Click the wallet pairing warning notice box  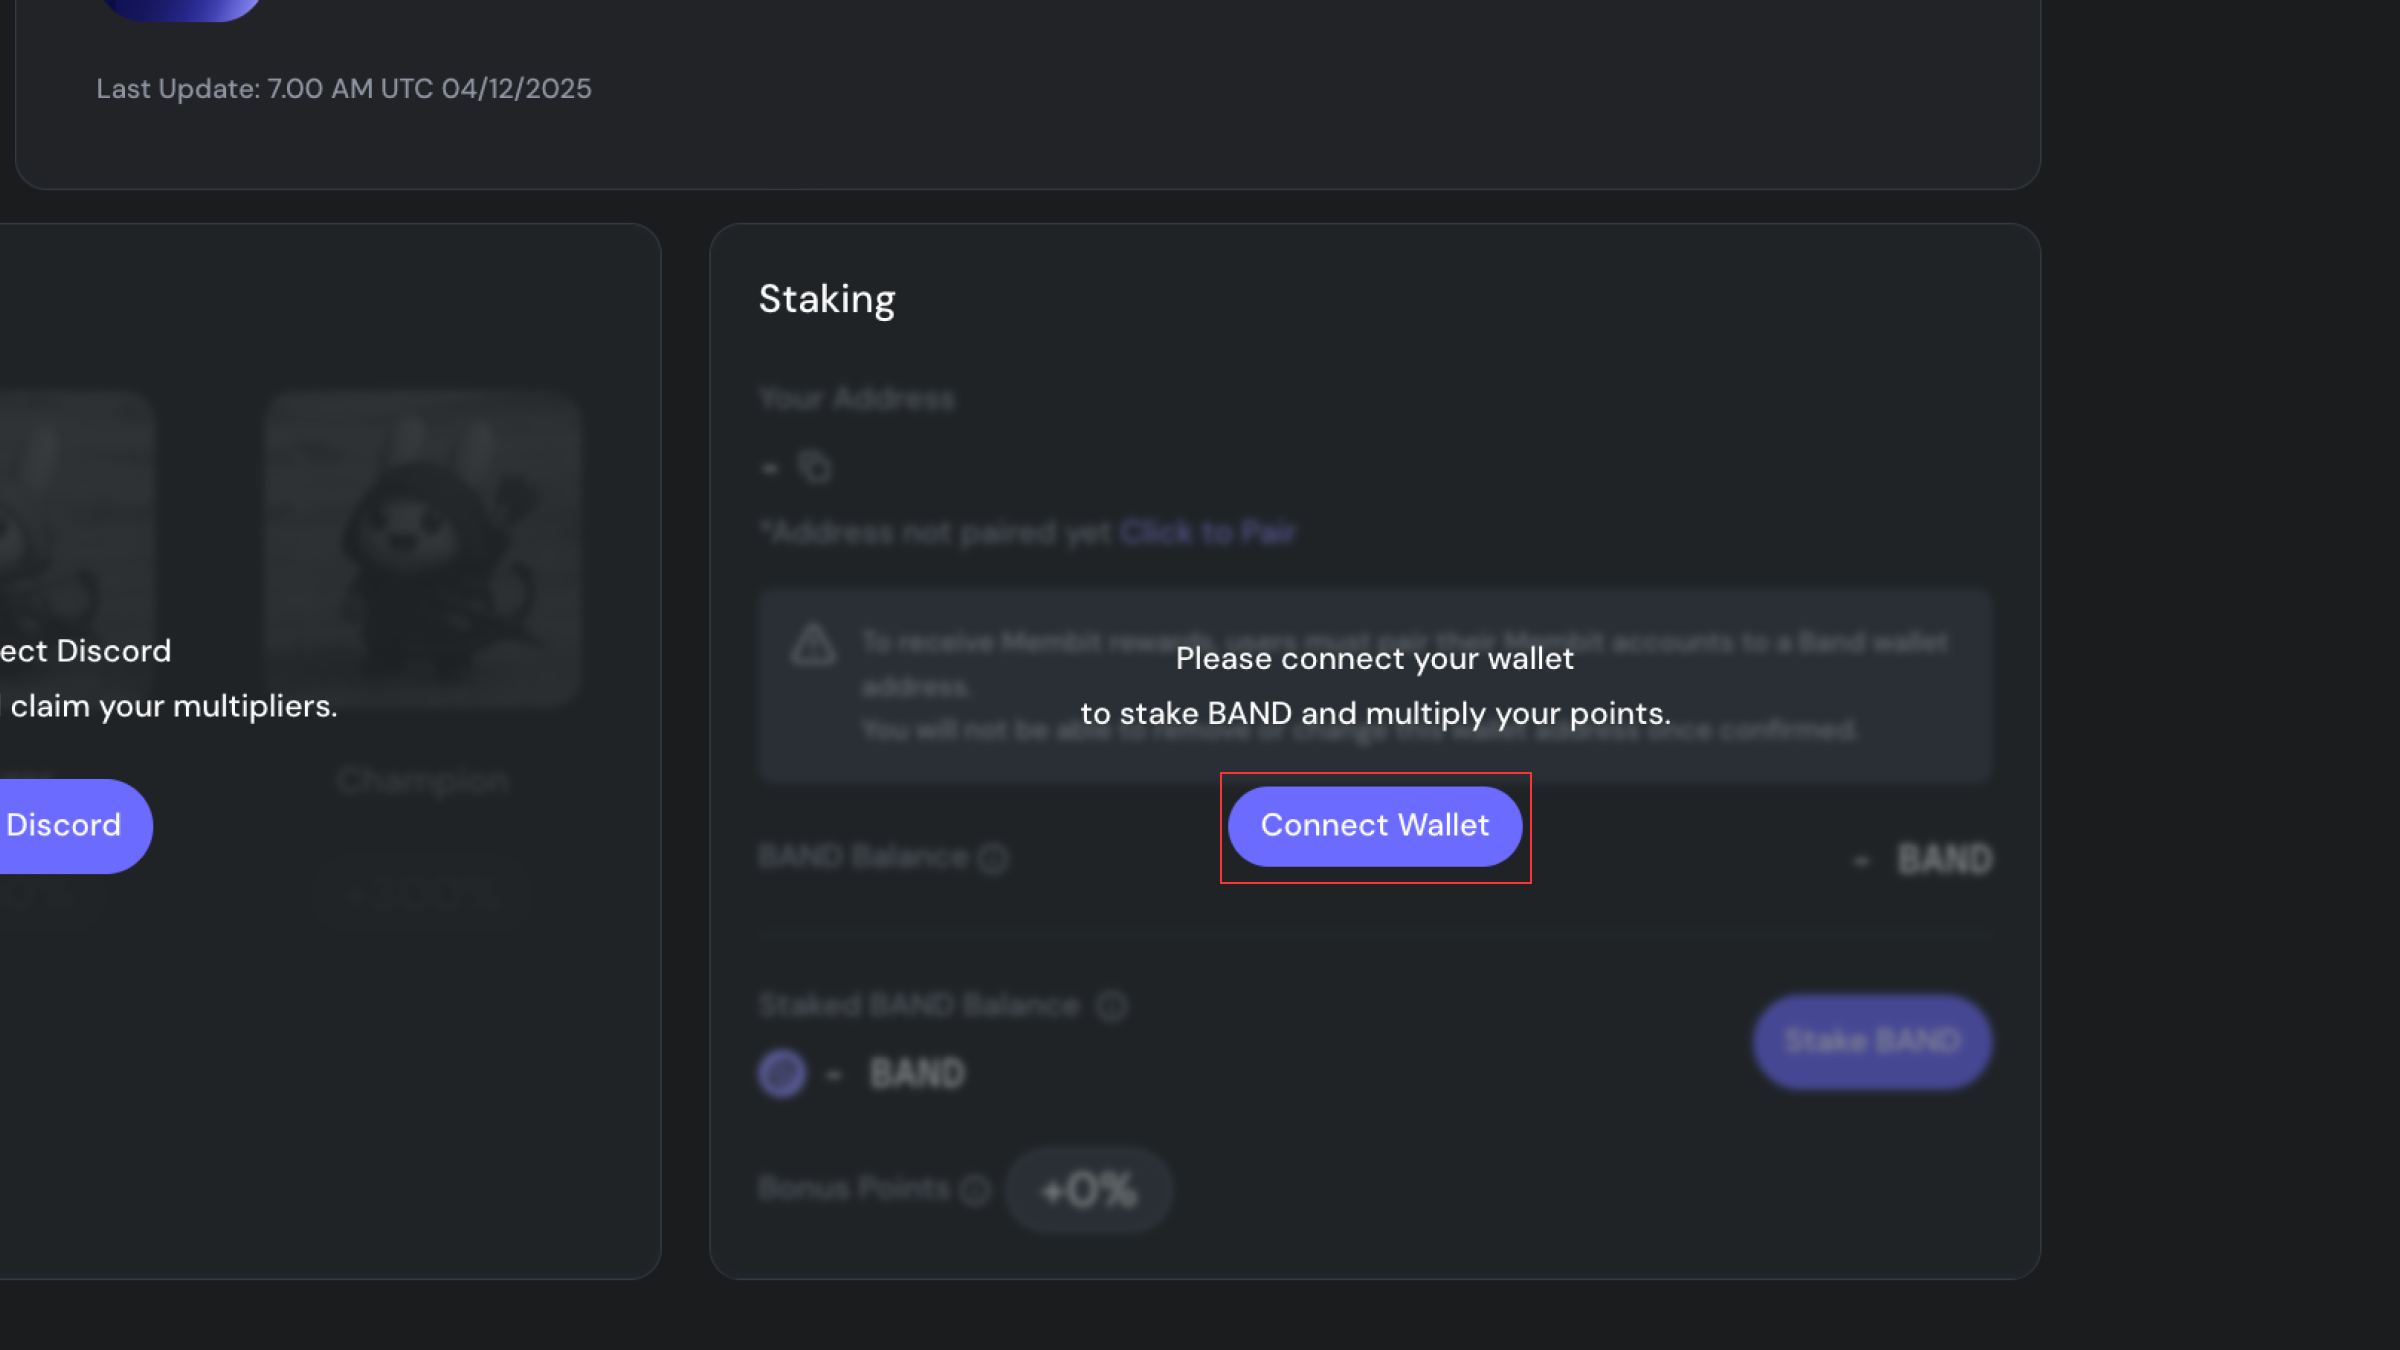pos(1374,685)
